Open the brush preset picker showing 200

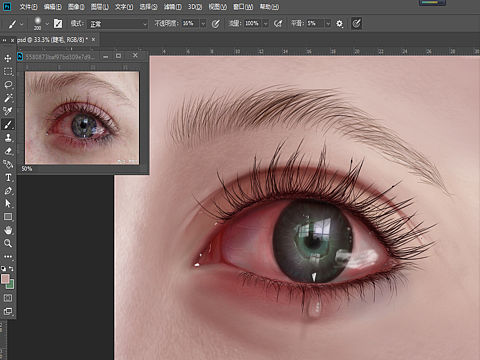41,24
